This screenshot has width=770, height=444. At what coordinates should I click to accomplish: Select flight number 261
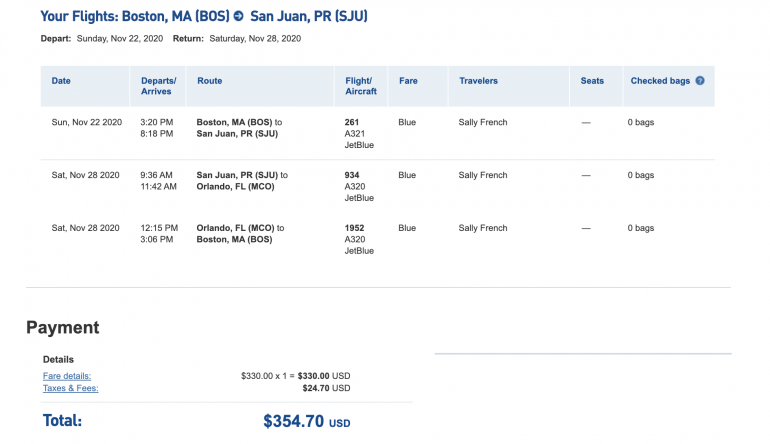point(351,122)
